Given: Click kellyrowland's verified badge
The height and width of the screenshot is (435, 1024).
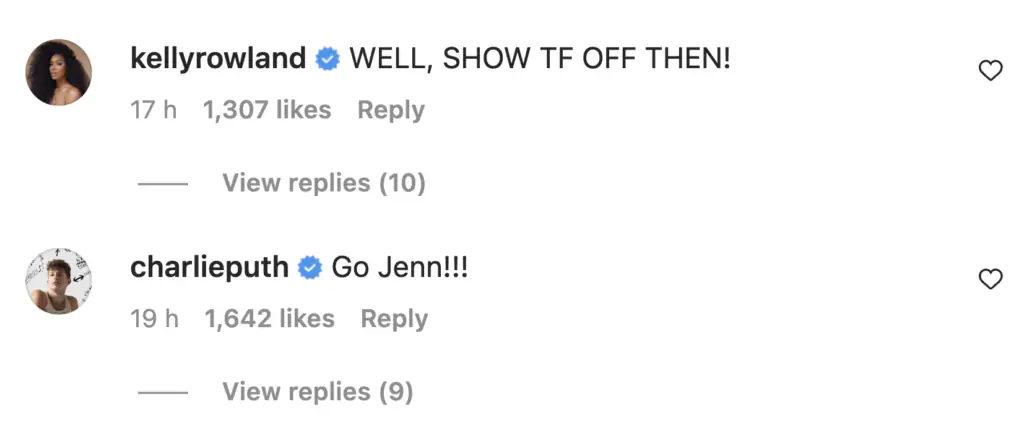Looking at the screenshot, I should coord(327,59).
